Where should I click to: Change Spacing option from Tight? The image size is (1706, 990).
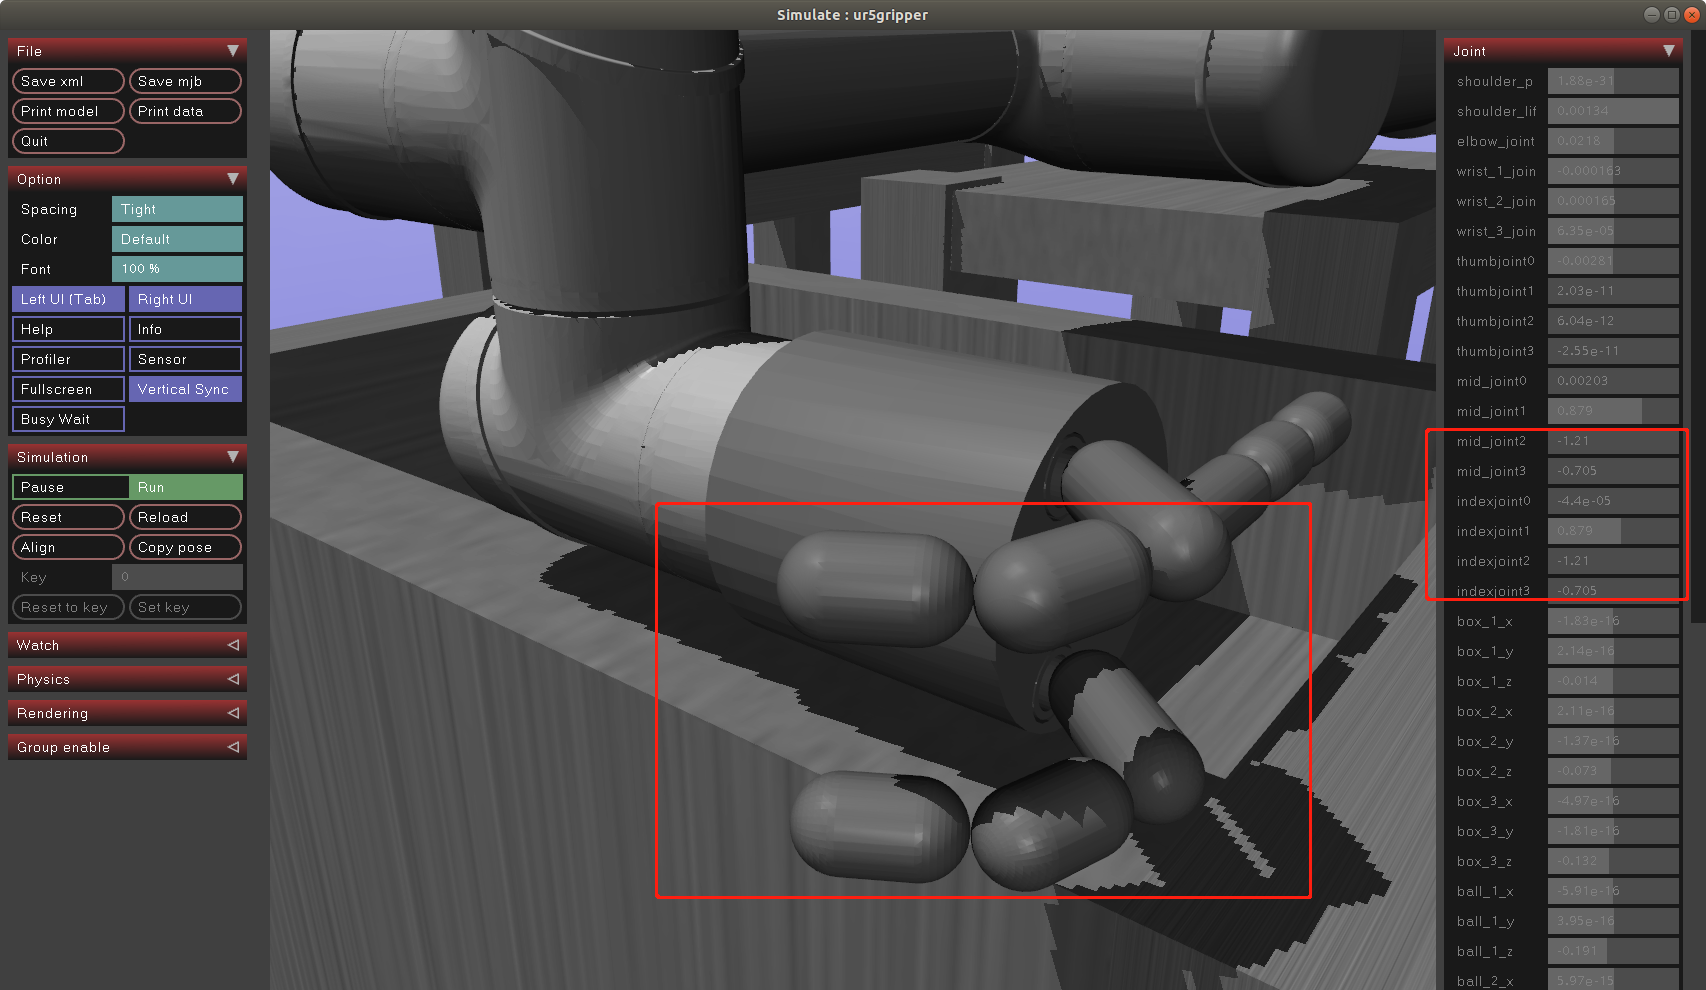point(177,209)
